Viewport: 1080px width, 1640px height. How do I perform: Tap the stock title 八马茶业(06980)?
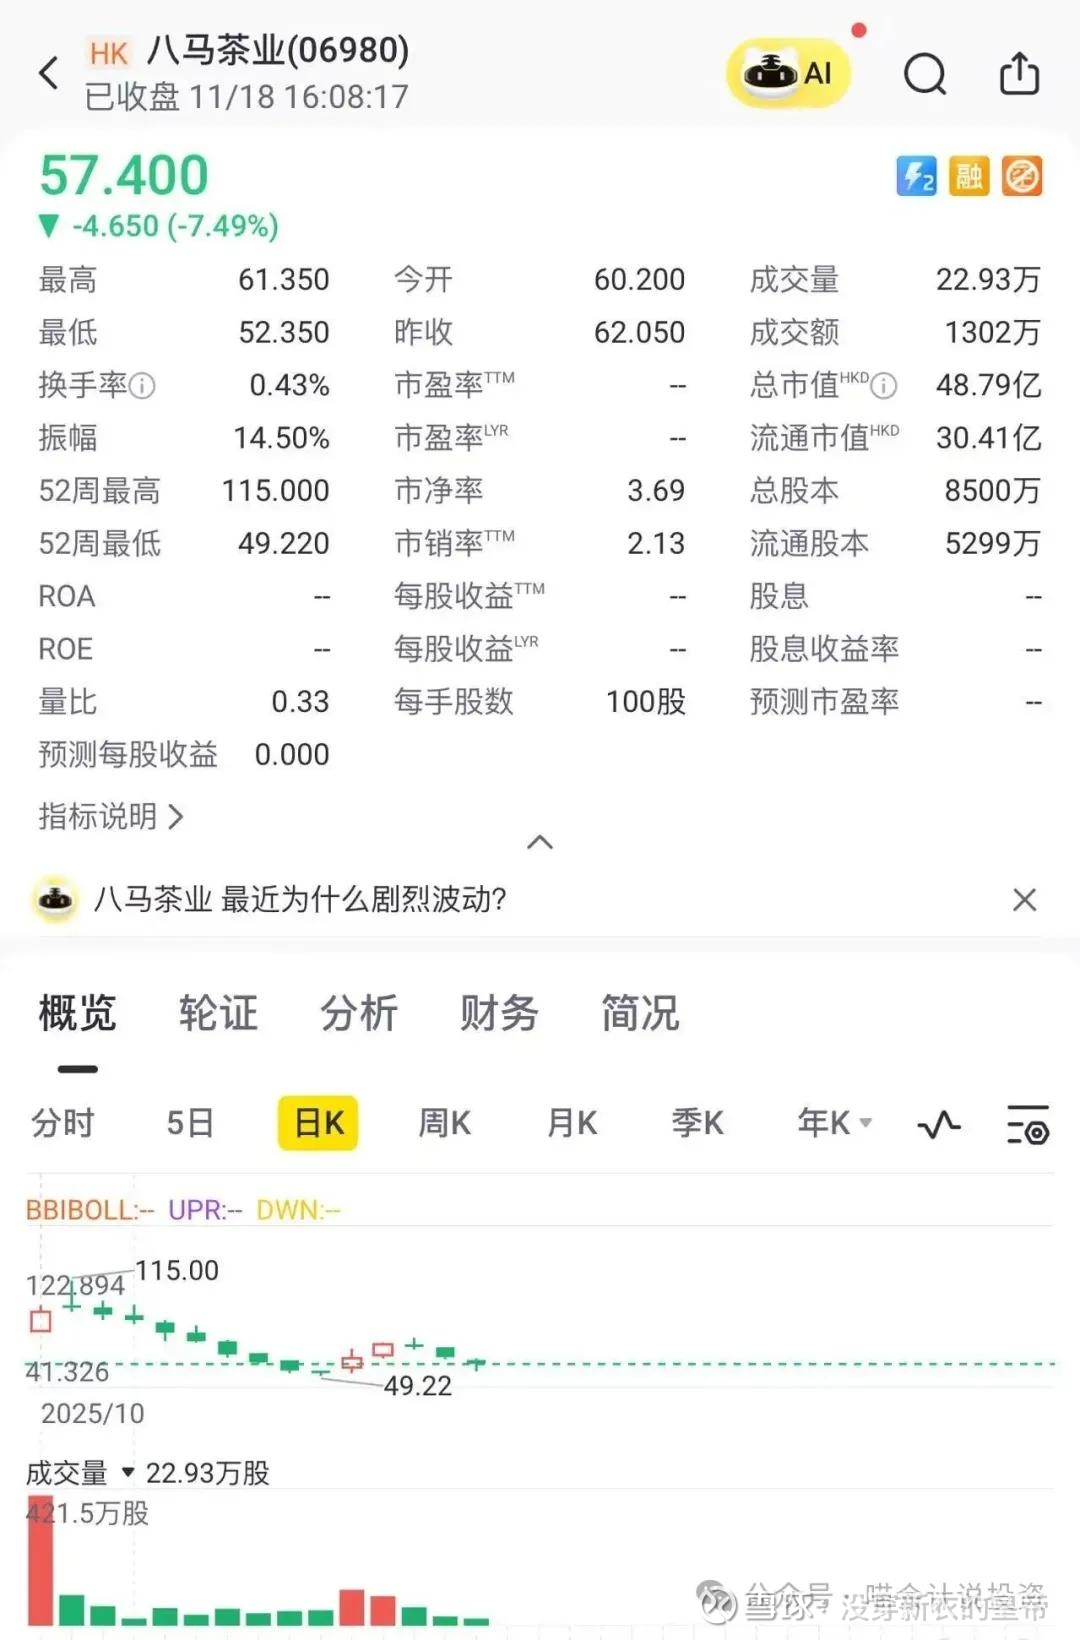(x=278, y=50)
